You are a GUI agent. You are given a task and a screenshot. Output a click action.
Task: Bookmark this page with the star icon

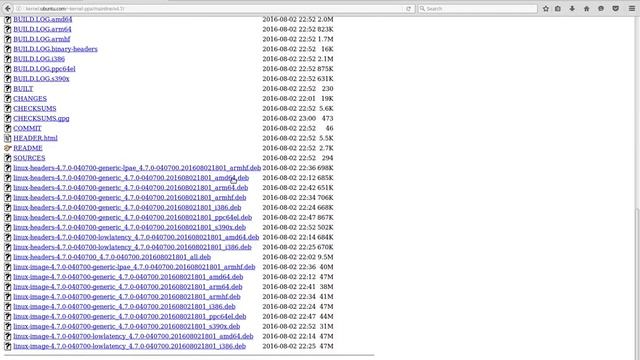coord(546,9)
